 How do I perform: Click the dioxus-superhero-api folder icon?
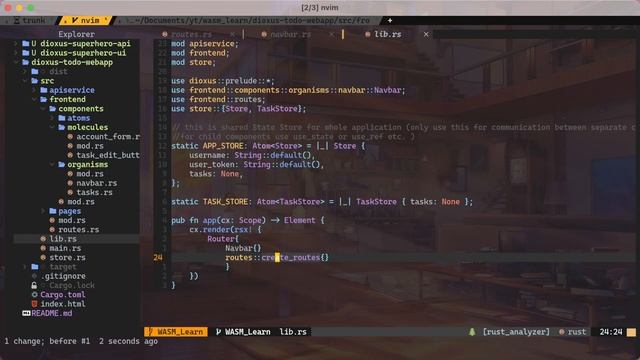point(25,44)
